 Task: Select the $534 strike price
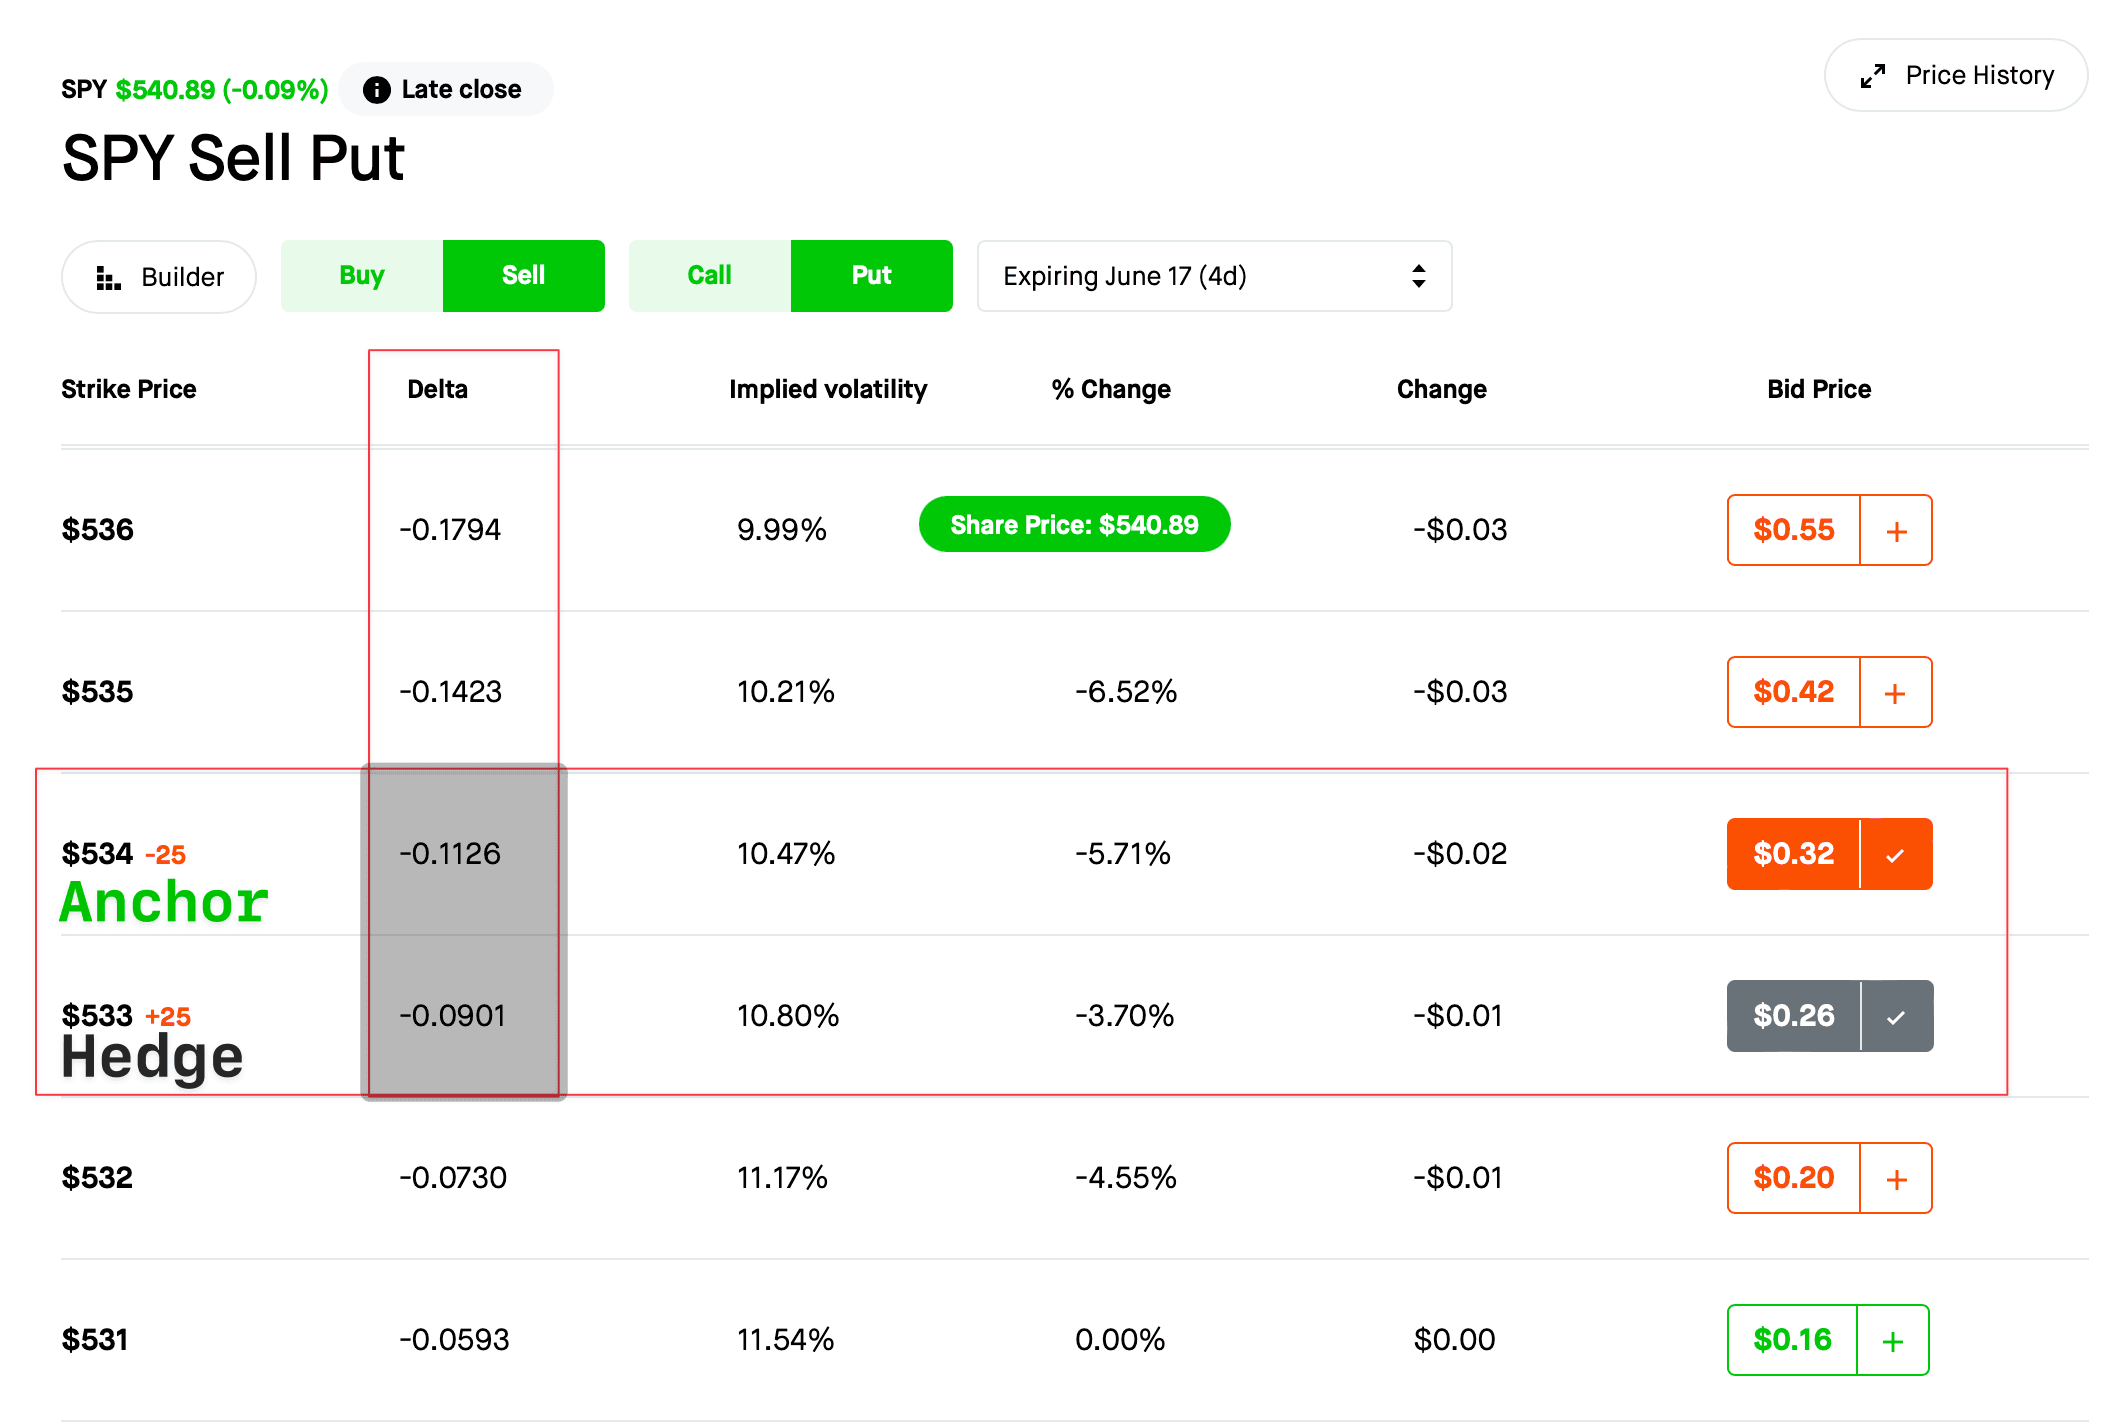(97, 854)
